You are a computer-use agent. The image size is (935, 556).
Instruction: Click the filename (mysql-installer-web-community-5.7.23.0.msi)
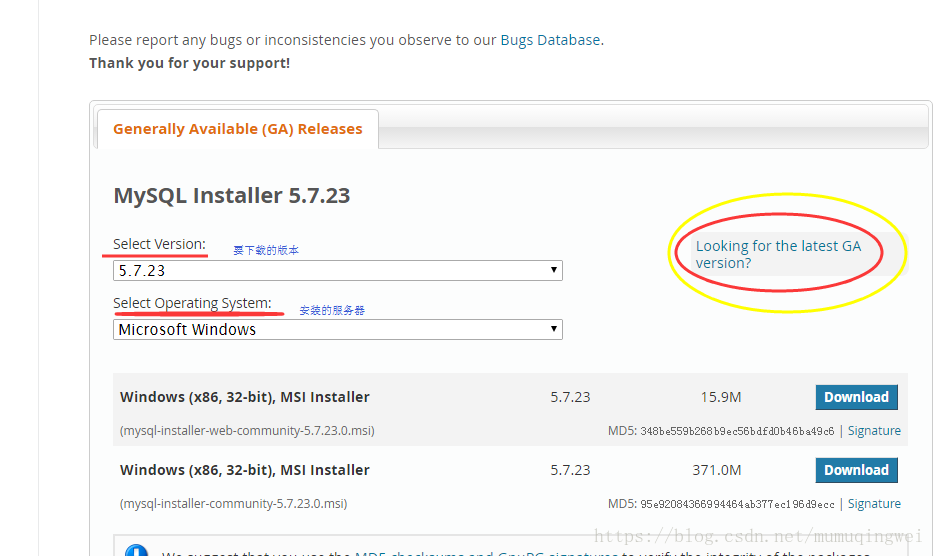pyautogui.click(x=247, y=431)
